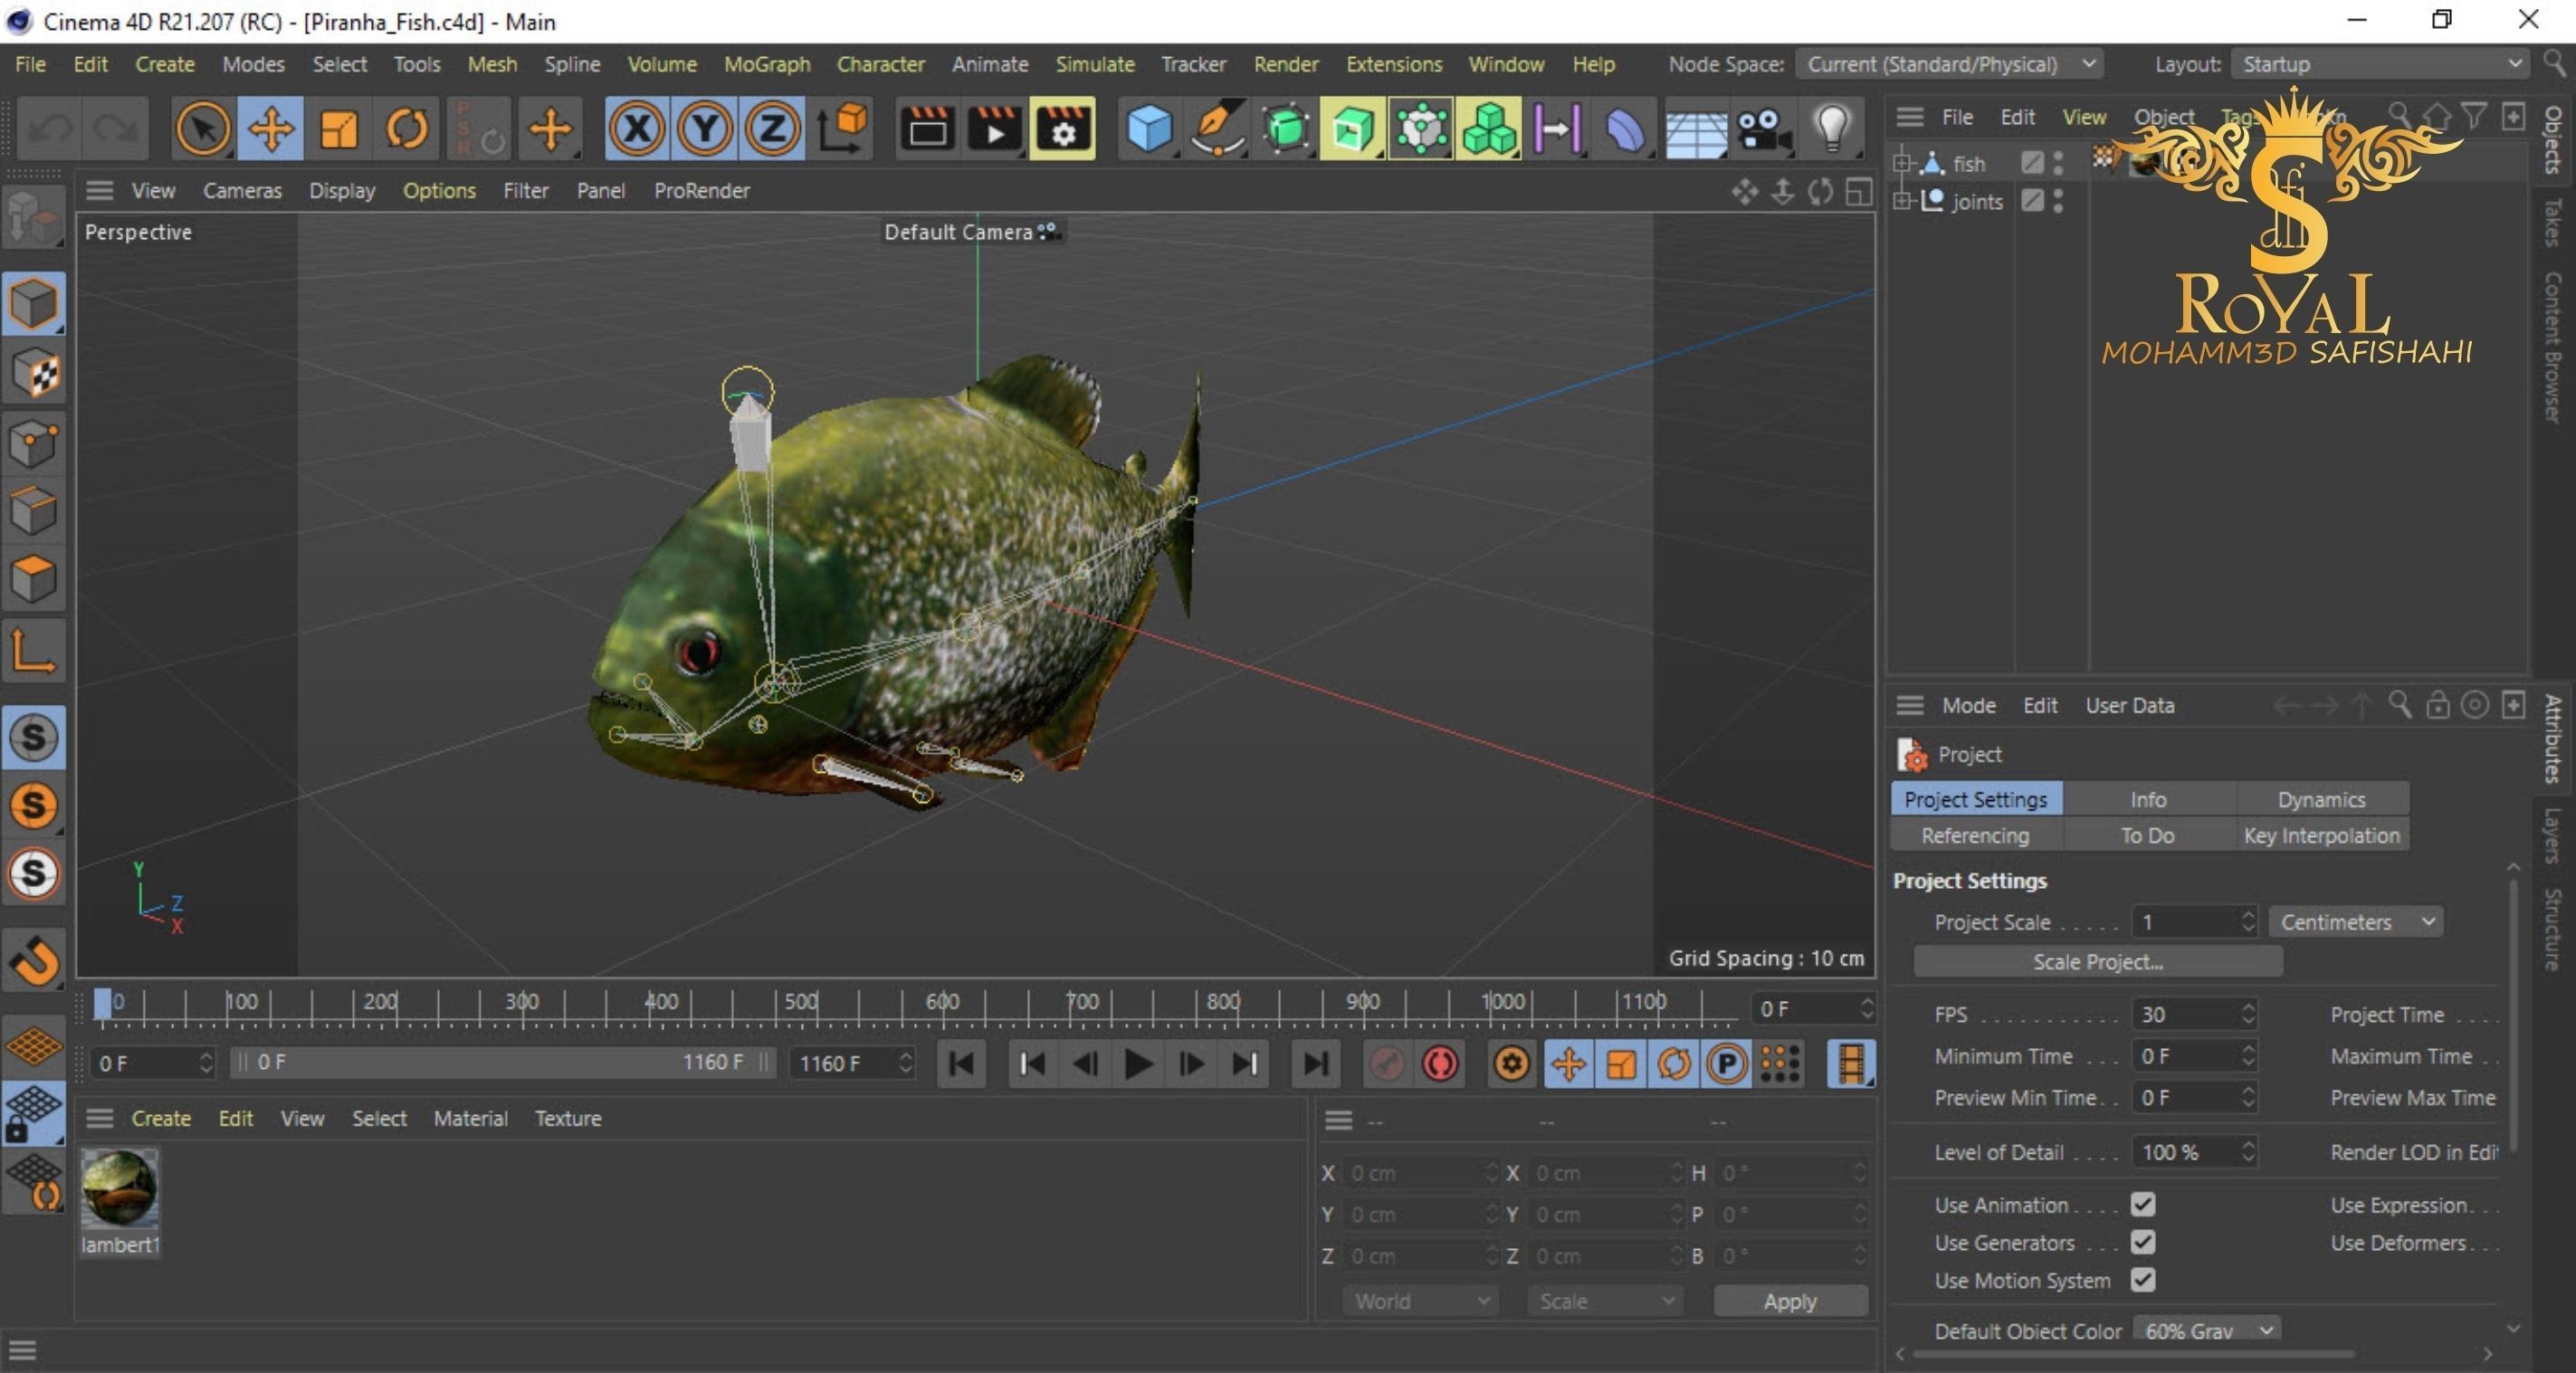Viewport: 2576px width, 1373px height.
Task: Open material manager Create menu
Action: pos(161,1118)
